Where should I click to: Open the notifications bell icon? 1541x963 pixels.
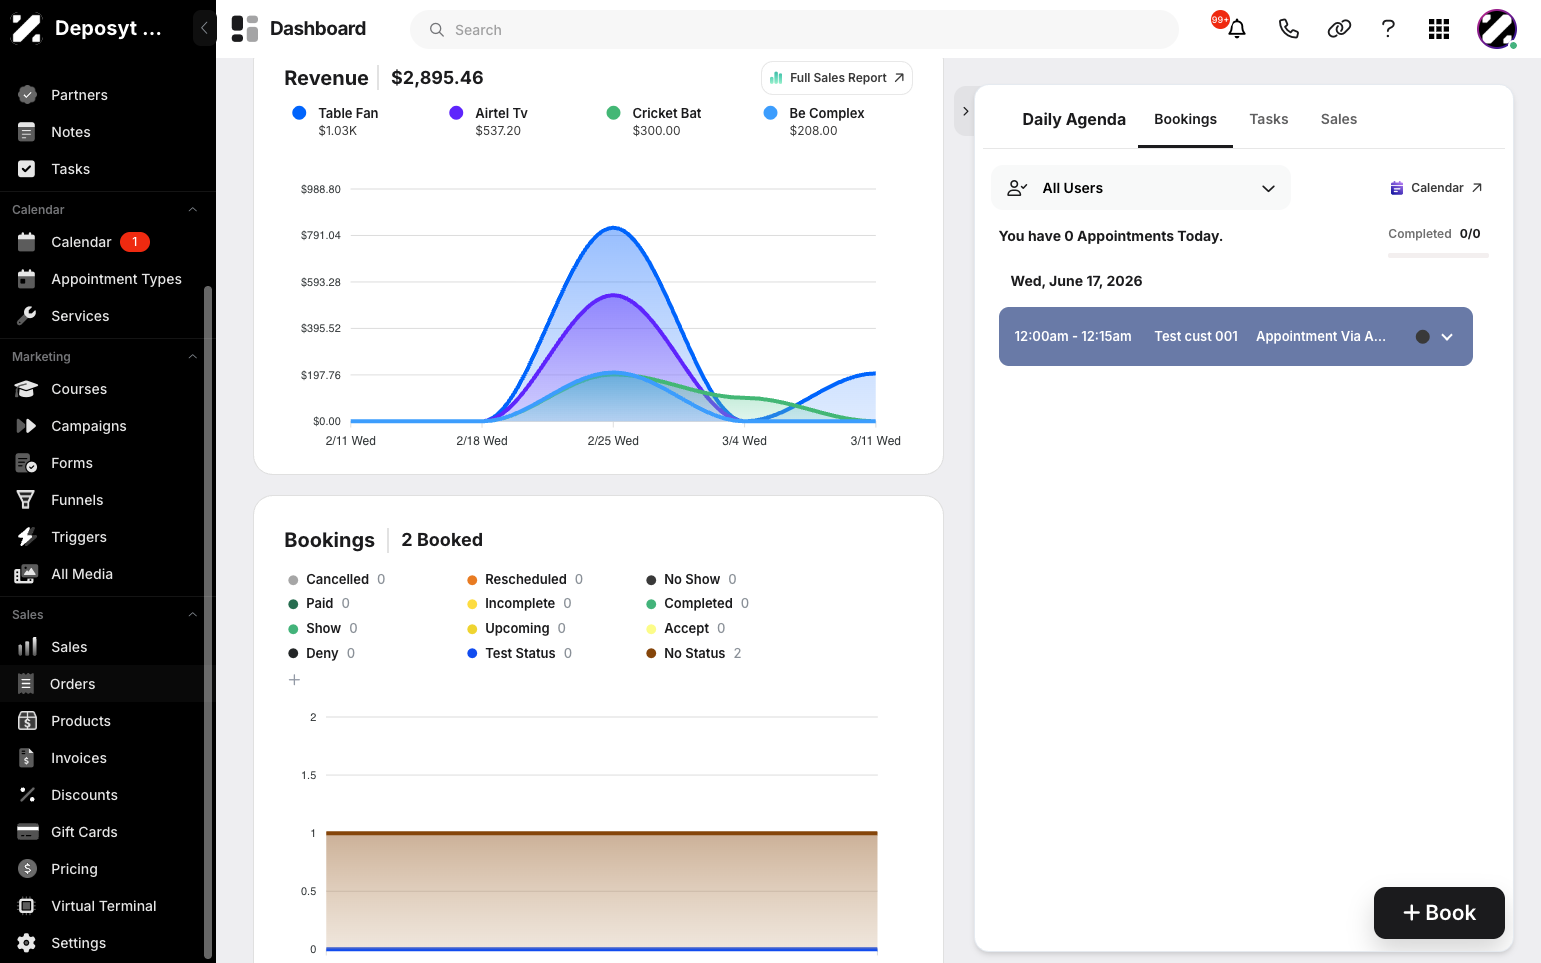click(1237, 29)
